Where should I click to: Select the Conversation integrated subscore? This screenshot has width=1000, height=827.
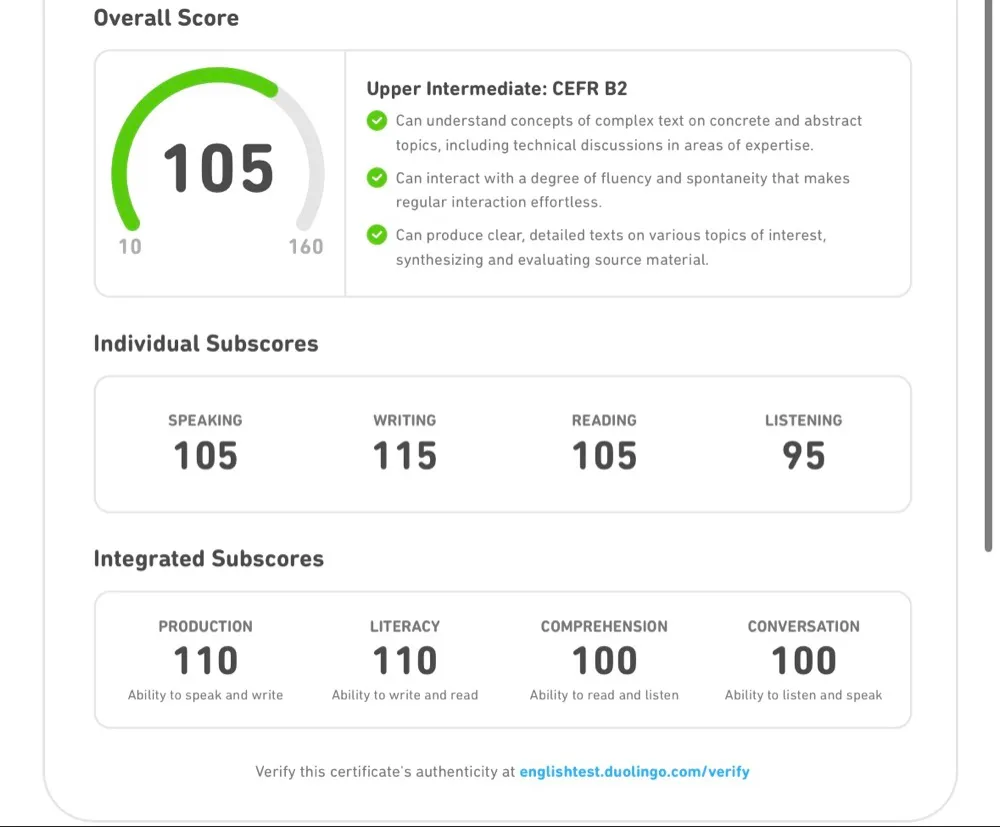(803, 661)
